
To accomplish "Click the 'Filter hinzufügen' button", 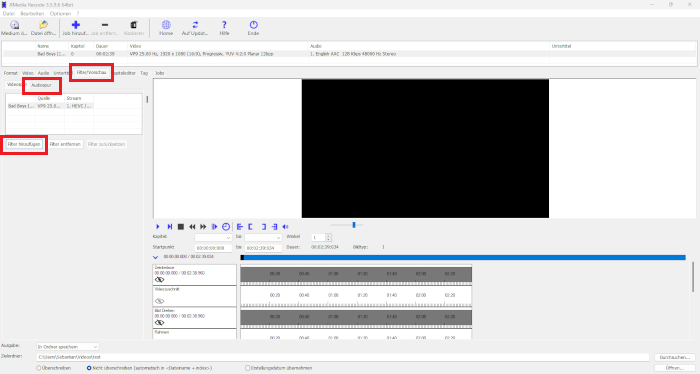I will click(24, 144).
